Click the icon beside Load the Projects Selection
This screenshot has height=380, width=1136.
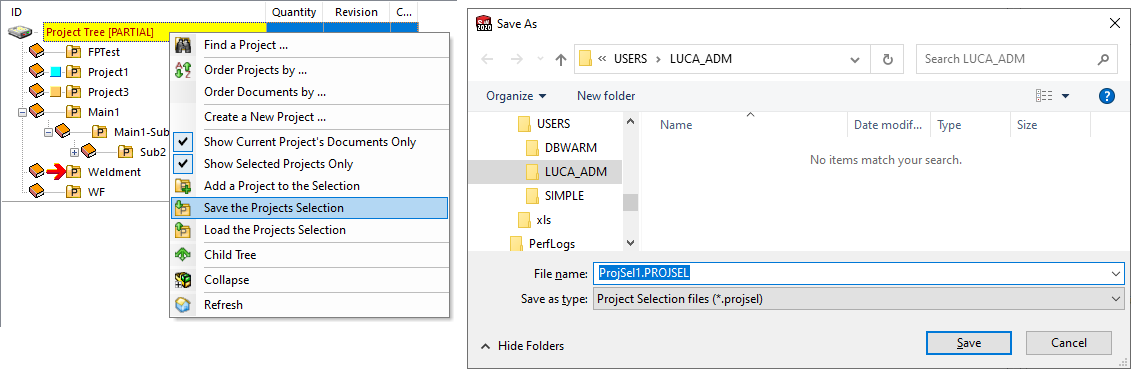point(183,230)
